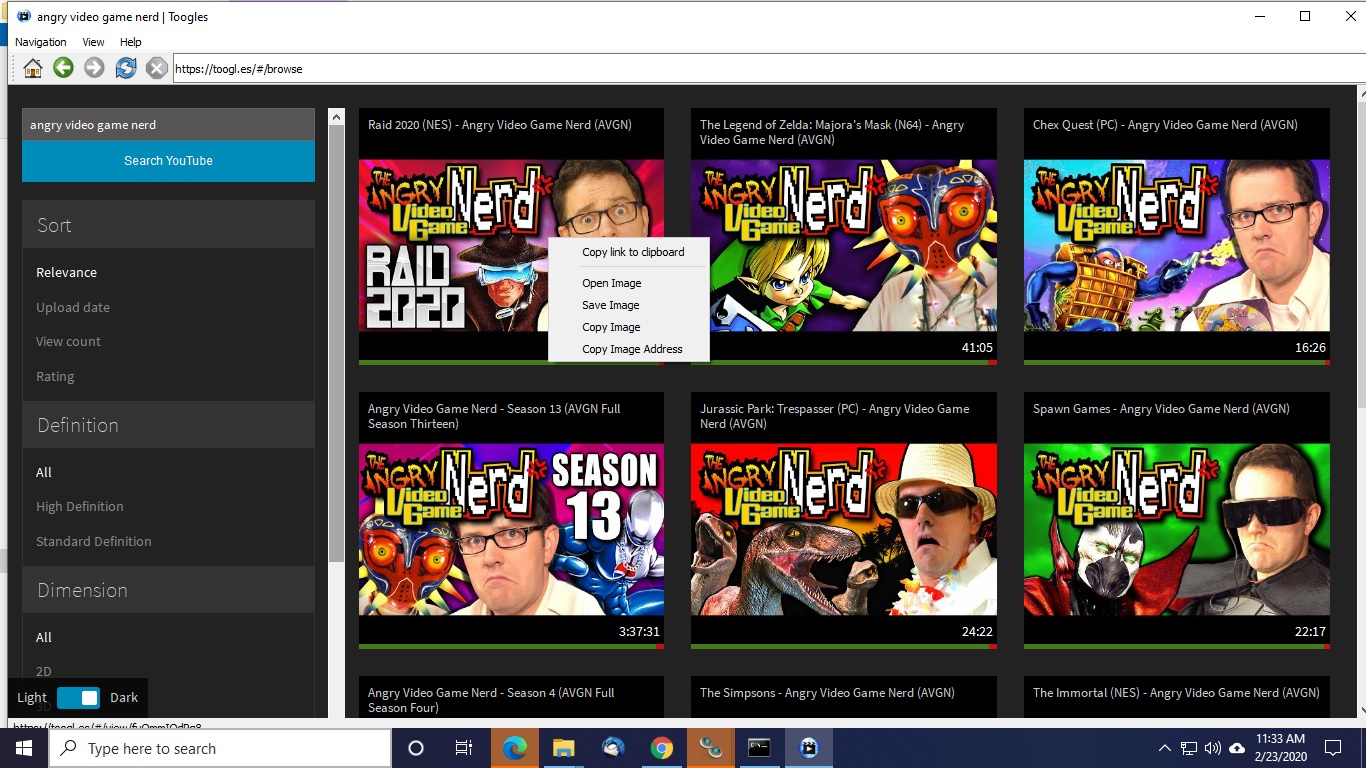Viewport: 1366px width, 768px height.
Task: Open the volume control icon
Action: point(1213,748)
